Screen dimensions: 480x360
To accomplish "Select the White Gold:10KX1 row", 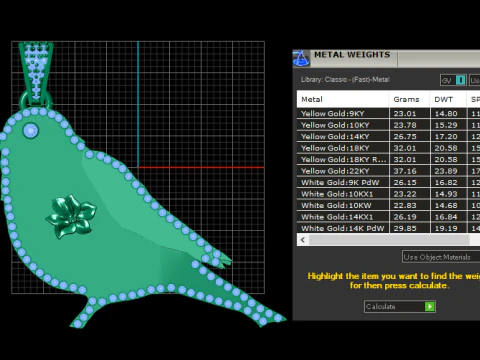I will pos(388,194).
